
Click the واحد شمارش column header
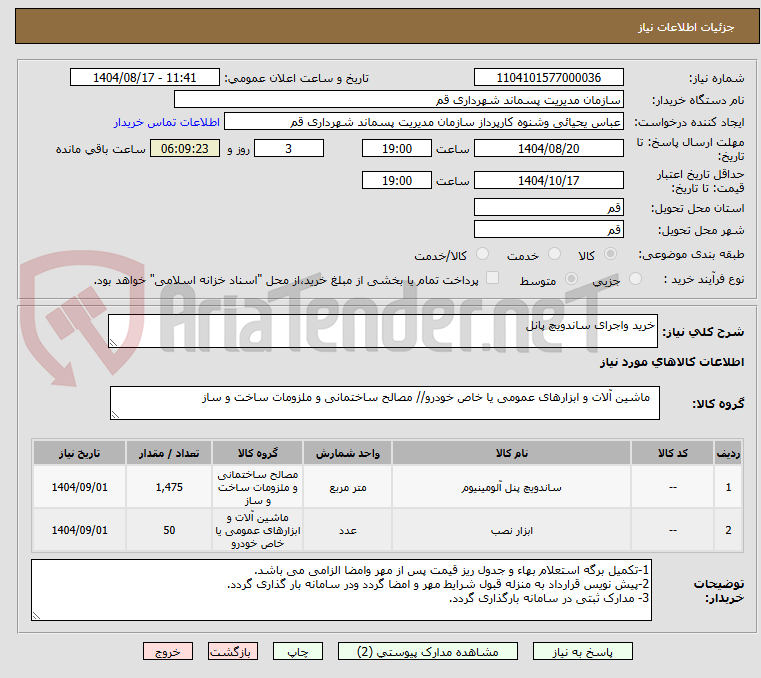tap(347, 453)
